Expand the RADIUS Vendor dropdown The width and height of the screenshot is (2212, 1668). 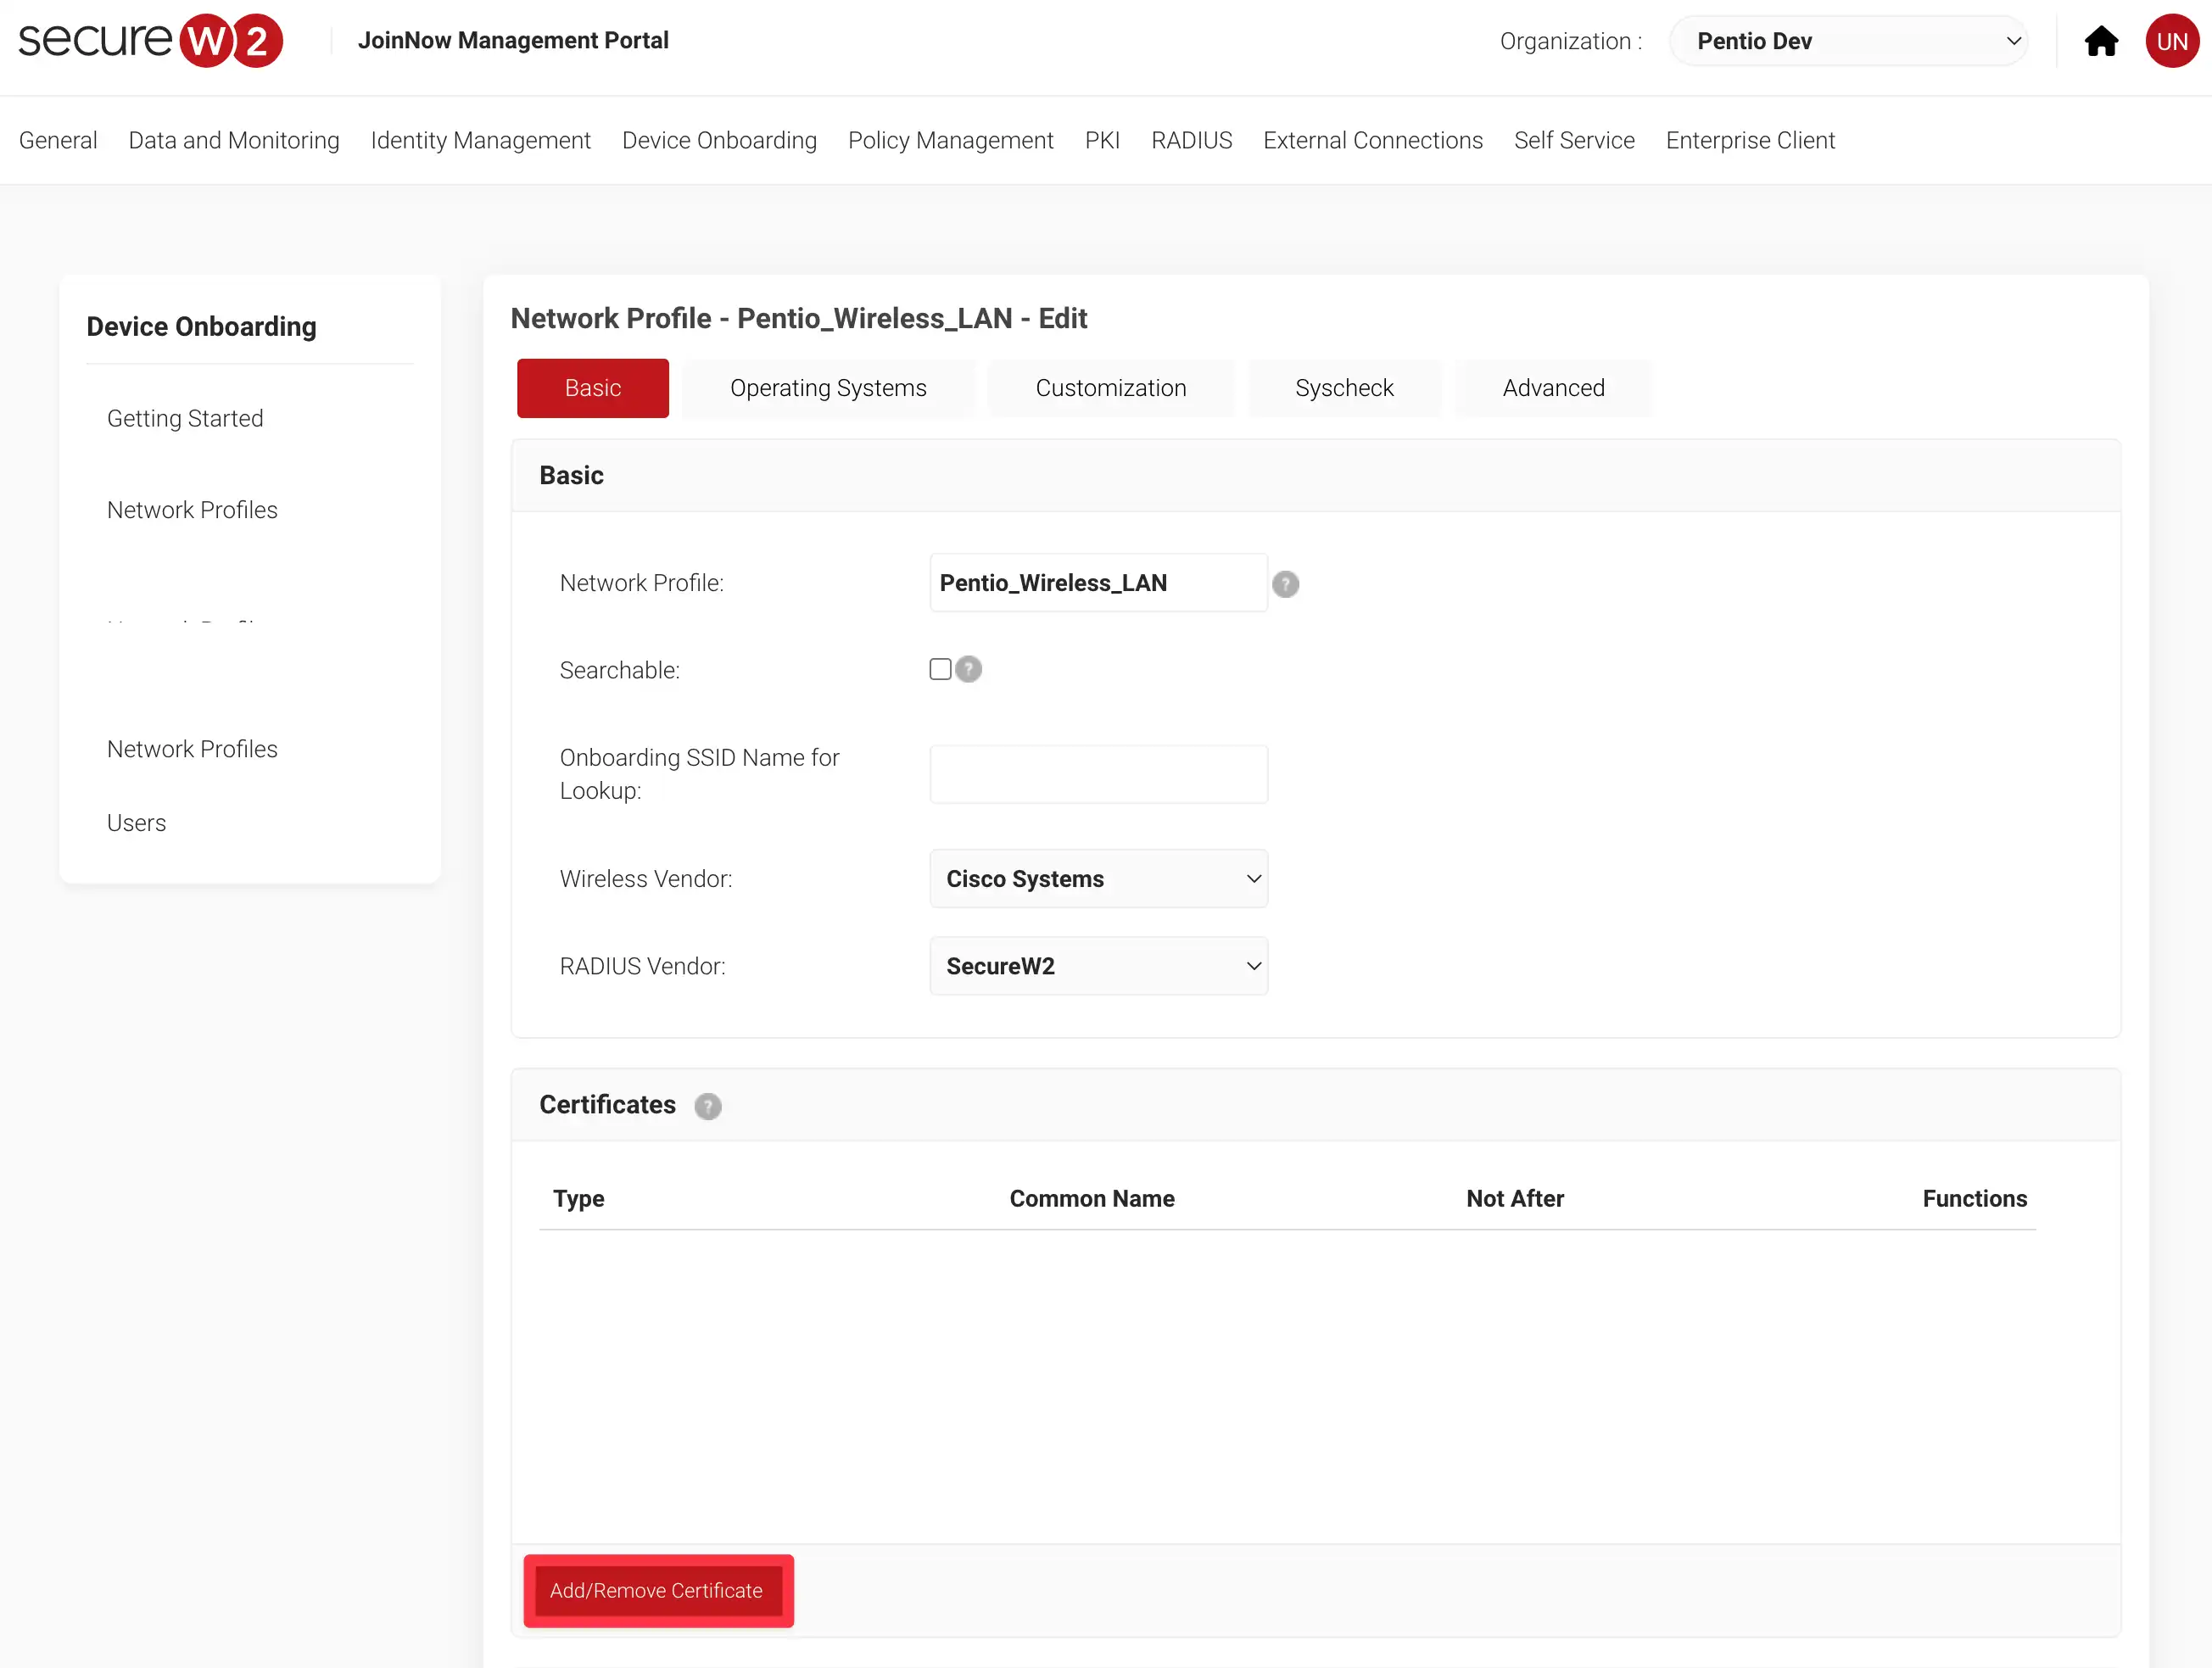click(1098, 966)
